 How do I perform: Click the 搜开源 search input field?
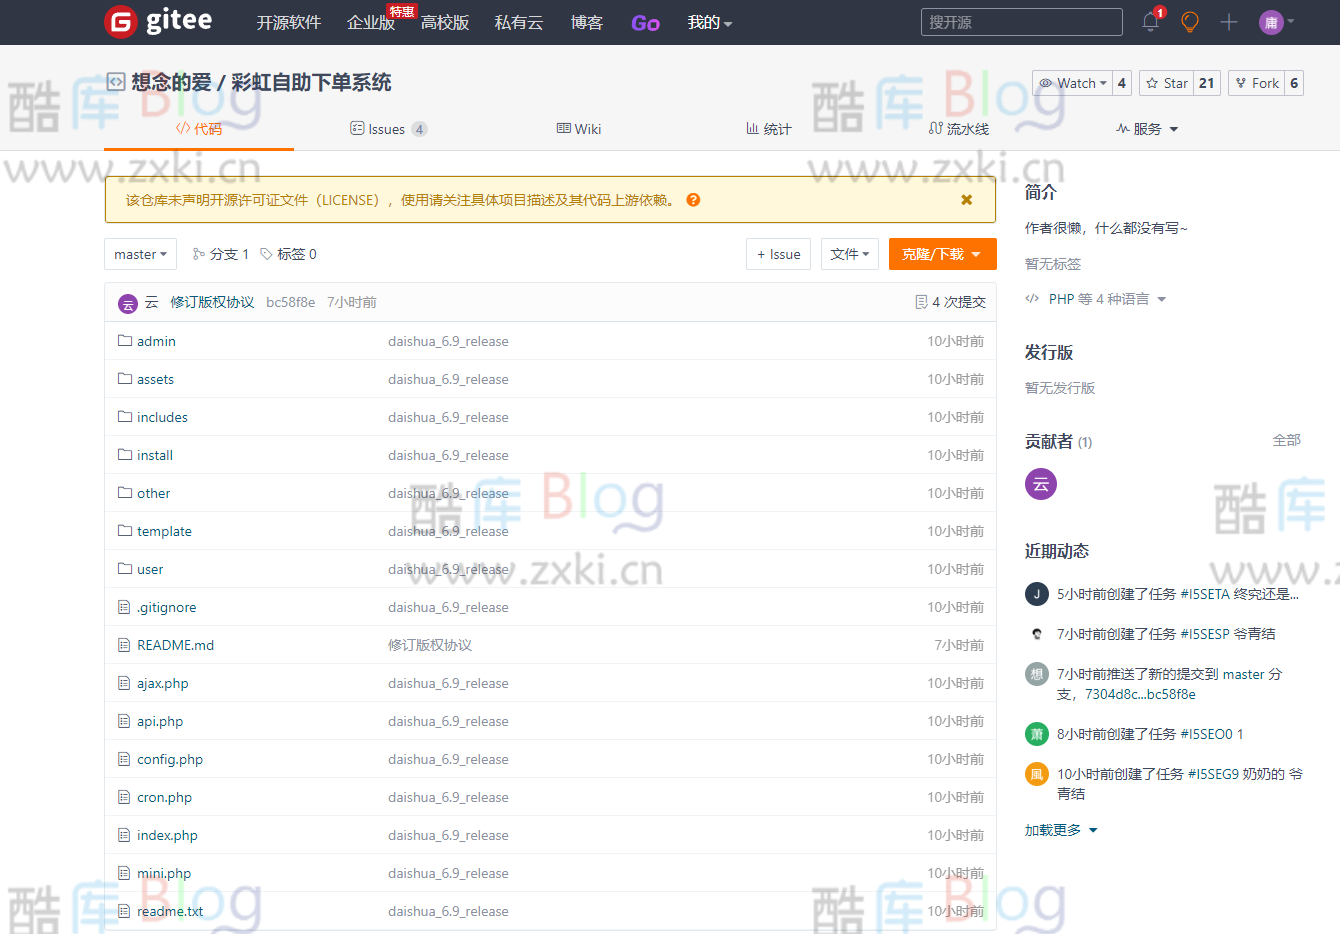tap(1021, 22)
